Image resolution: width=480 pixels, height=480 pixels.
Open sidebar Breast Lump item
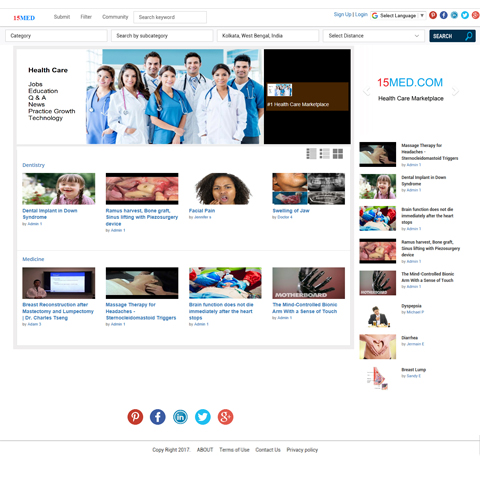pos(413,370)
